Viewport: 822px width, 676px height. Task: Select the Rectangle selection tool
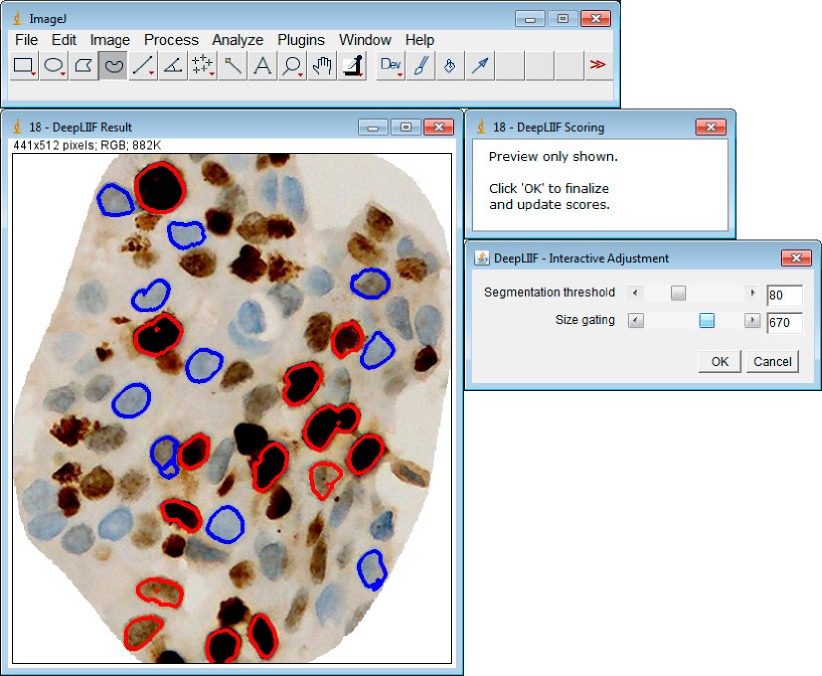coord(24,66)
